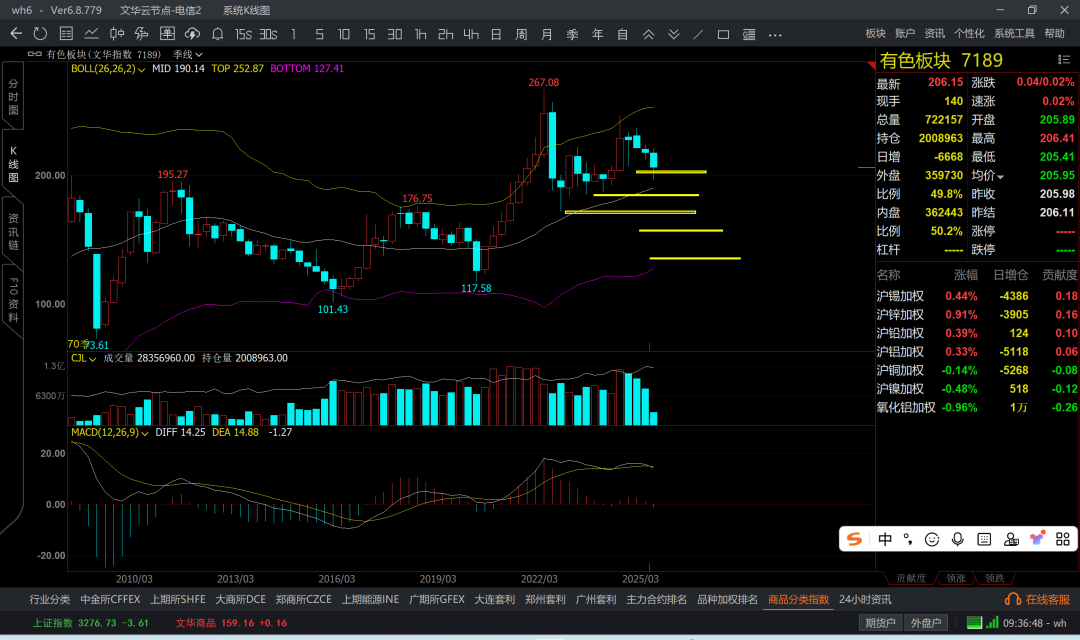Open the more options ellipsis in toolbar
The width and height of the screenshot is (1080, 640).
tap(775, 34)
